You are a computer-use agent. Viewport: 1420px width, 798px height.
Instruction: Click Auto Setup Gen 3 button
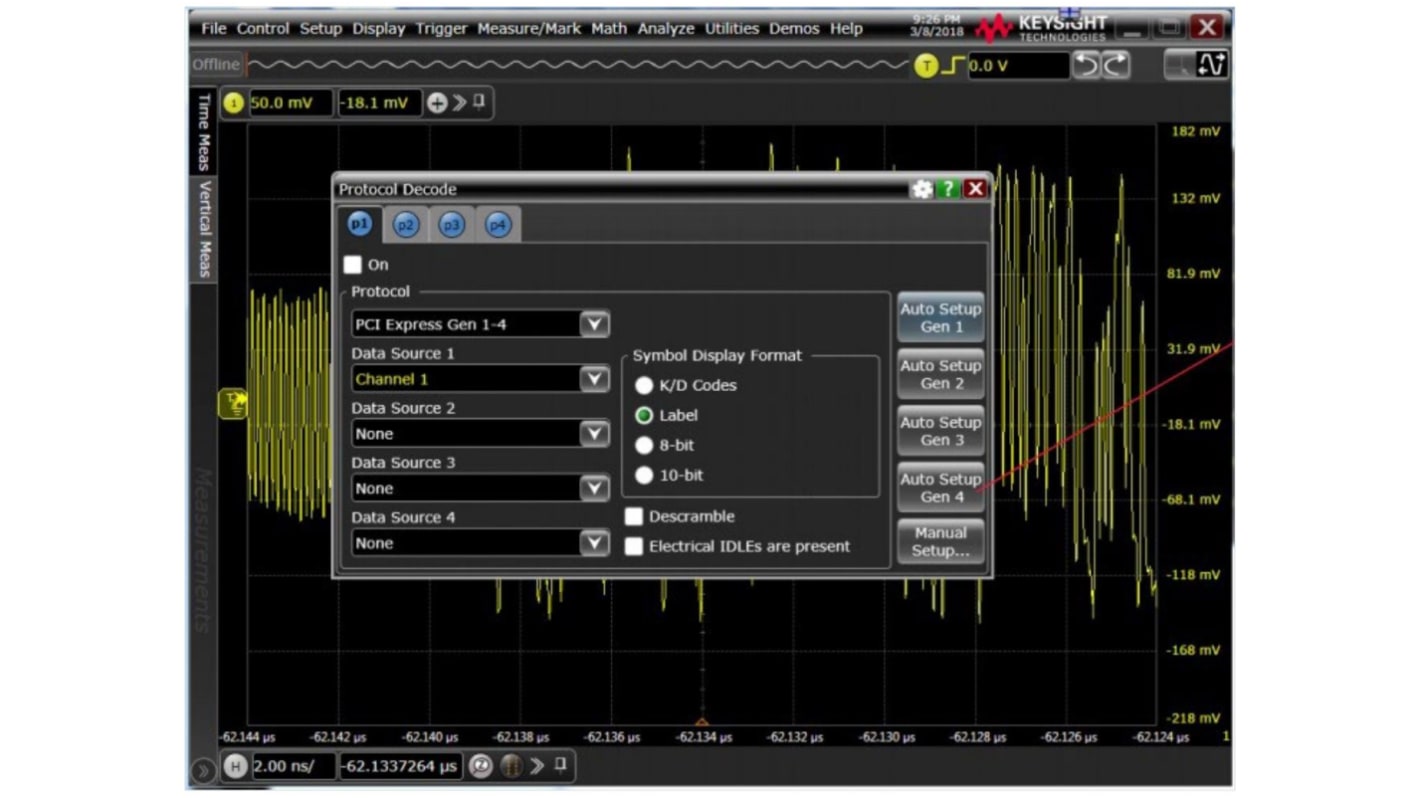click(x=940, y=431)
